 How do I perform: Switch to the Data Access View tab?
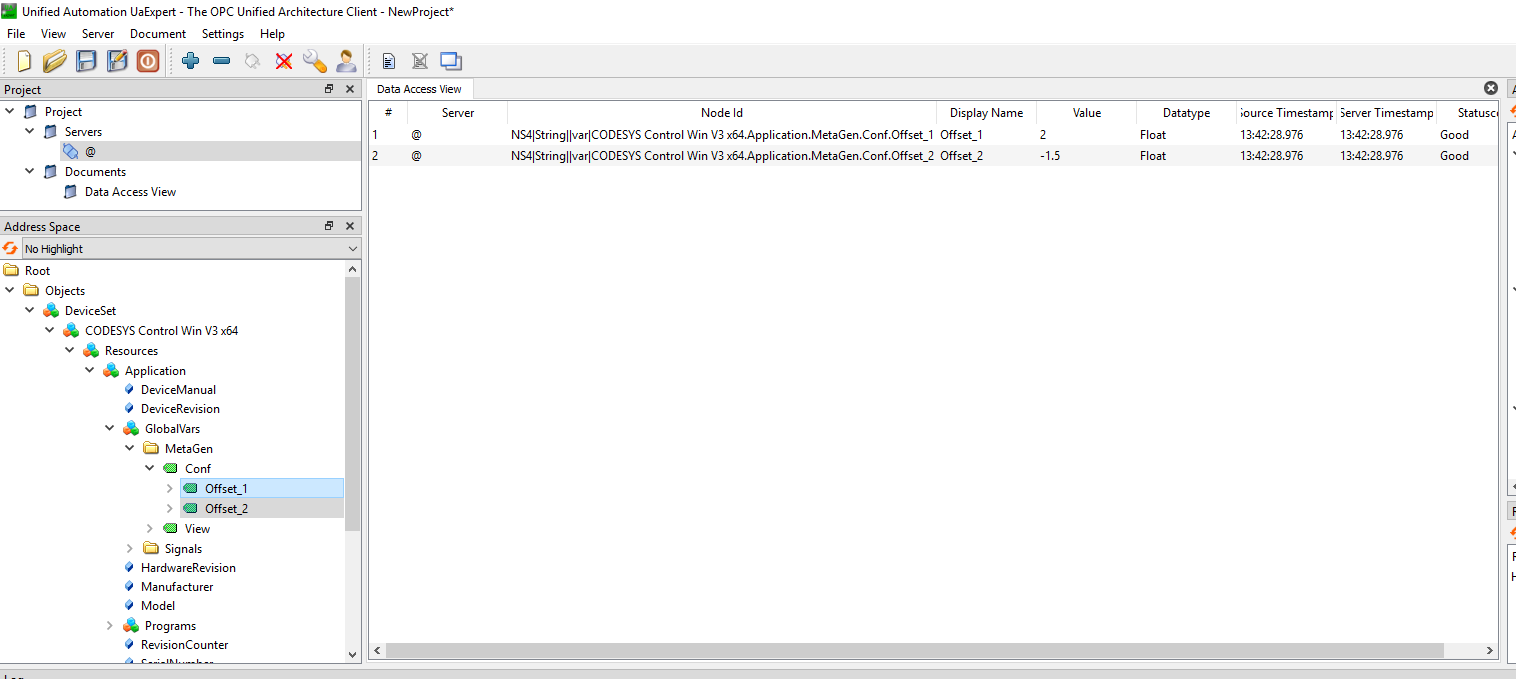point(419,89)
